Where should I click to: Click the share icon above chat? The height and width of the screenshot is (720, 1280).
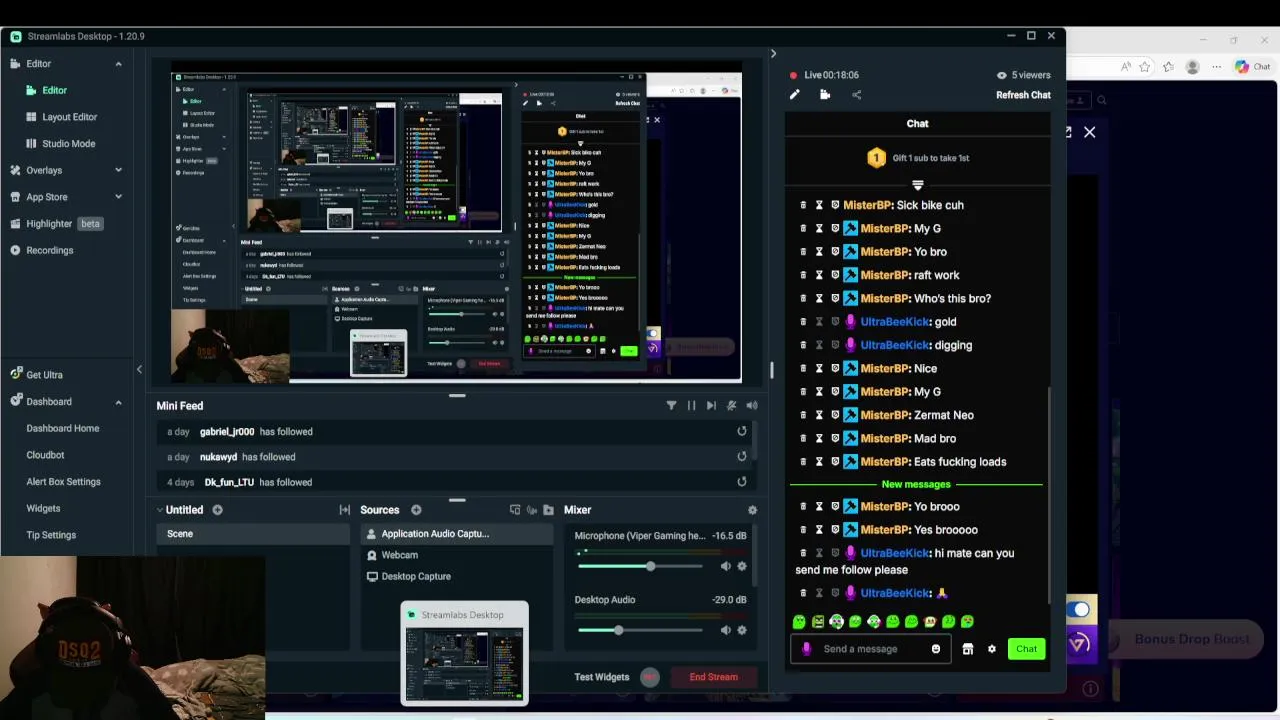pos(856,95)
